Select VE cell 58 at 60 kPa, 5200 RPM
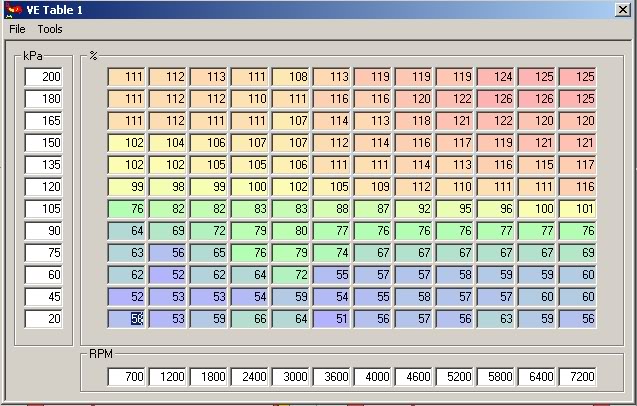This screenshot has height=406, width=637. click(455, 274)
